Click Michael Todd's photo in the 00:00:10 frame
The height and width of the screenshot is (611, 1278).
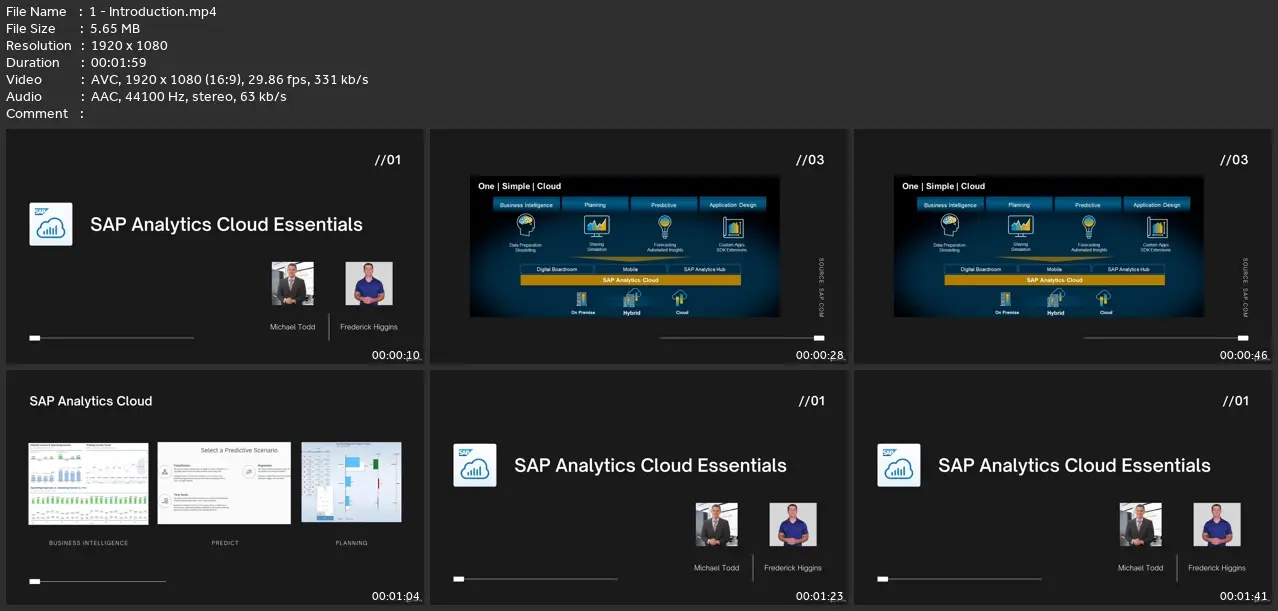pyautogui.click(x=293, y=284)
